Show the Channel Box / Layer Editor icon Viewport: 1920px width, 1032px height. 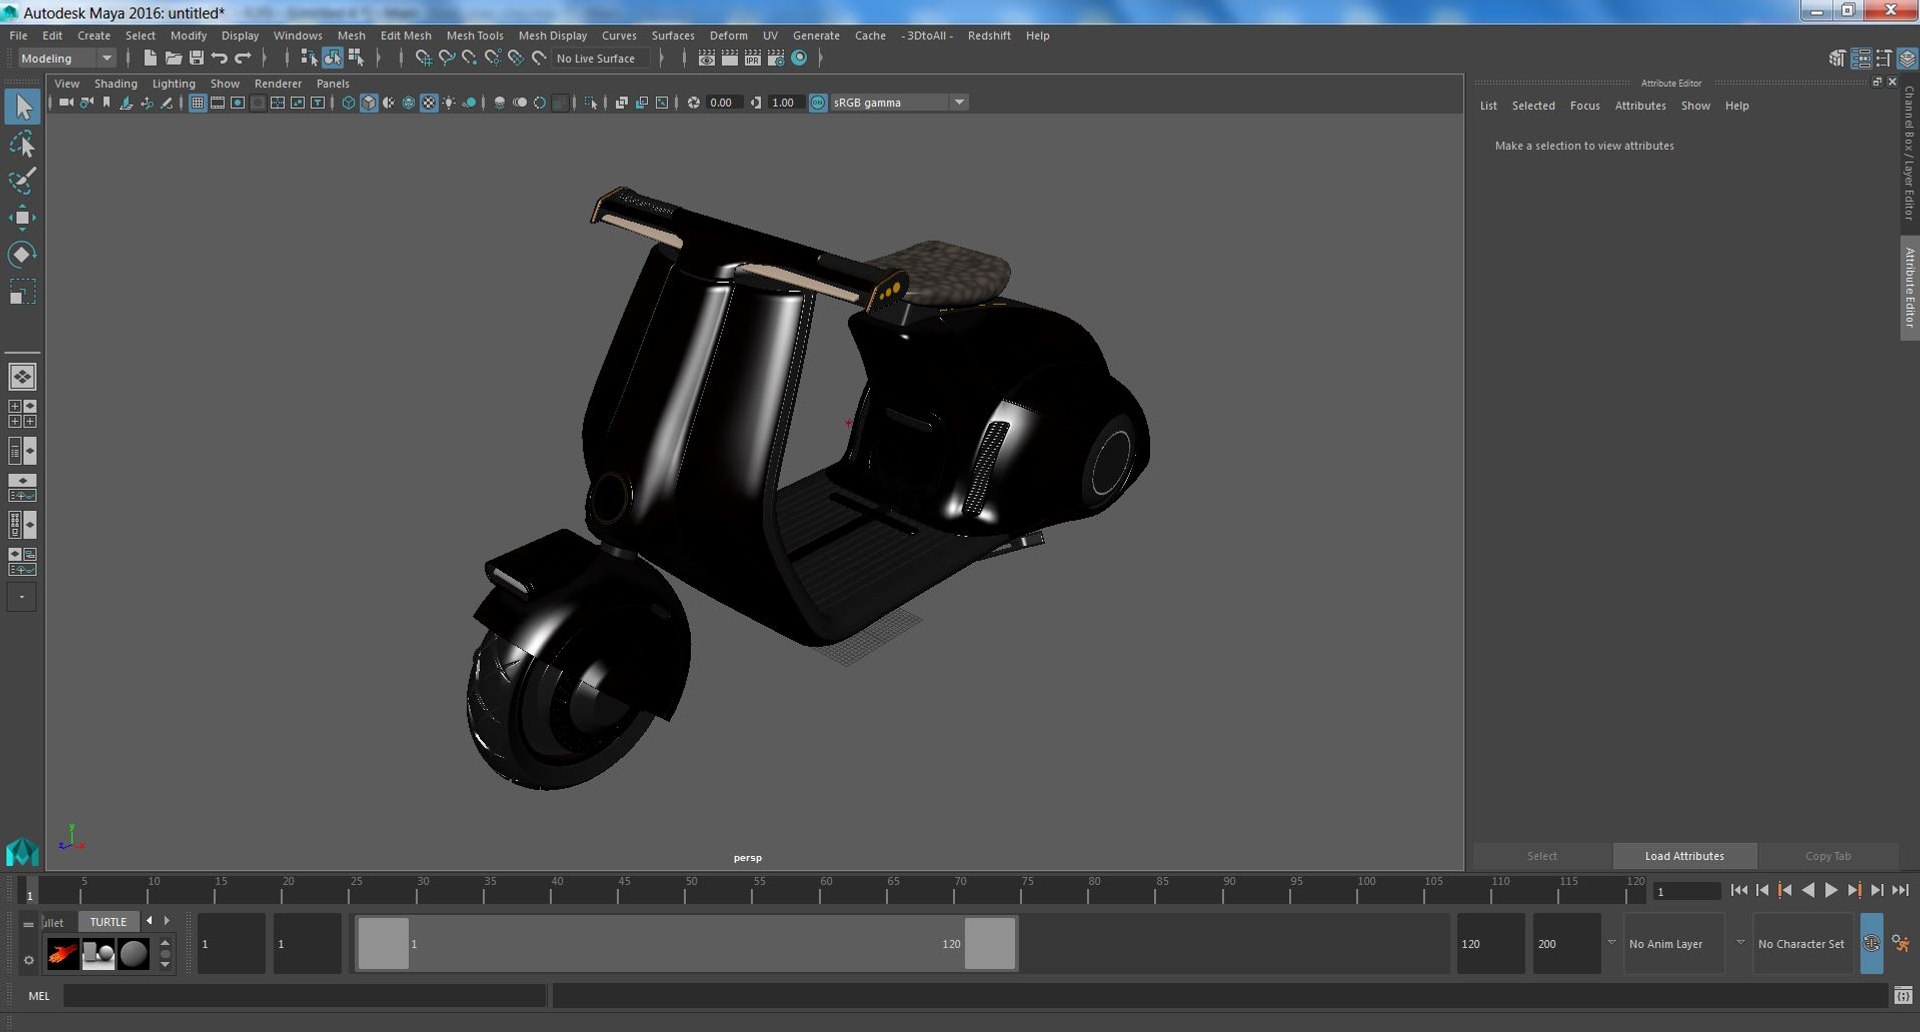click(1908, 58)
